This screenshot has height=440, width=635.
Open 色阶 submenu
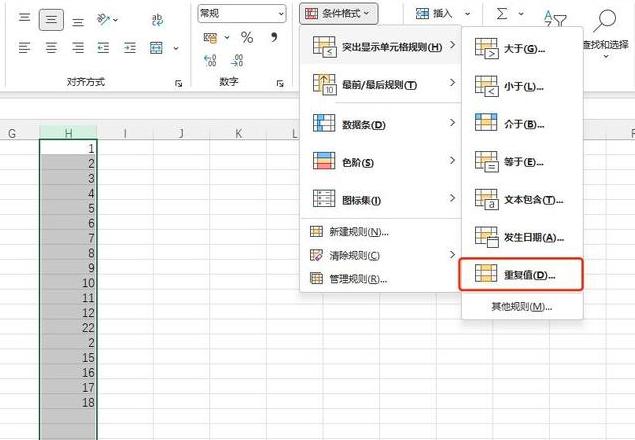coord(381,161)
